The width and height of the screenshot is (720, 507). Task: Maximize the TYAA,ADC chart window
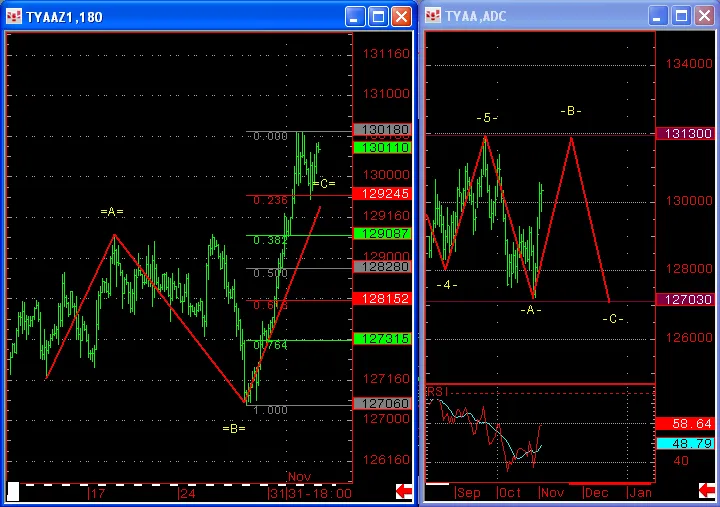pos(680,17)
